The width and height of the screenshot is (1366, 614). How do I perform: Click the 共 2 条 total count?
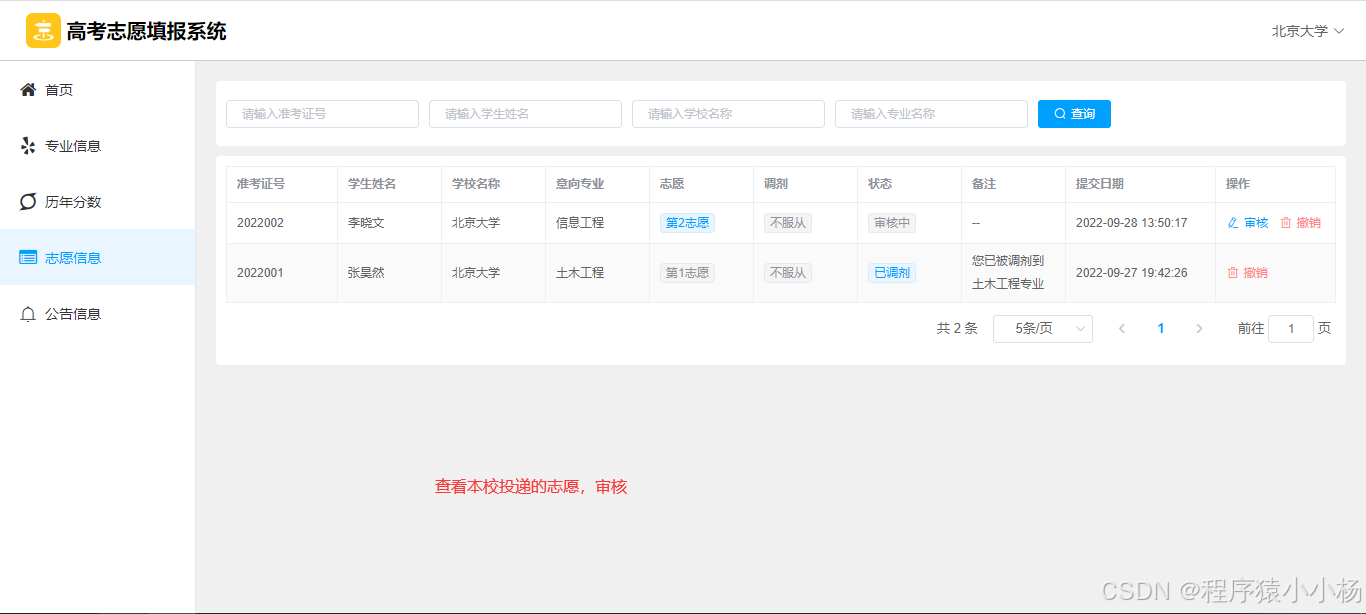[957, 329]
